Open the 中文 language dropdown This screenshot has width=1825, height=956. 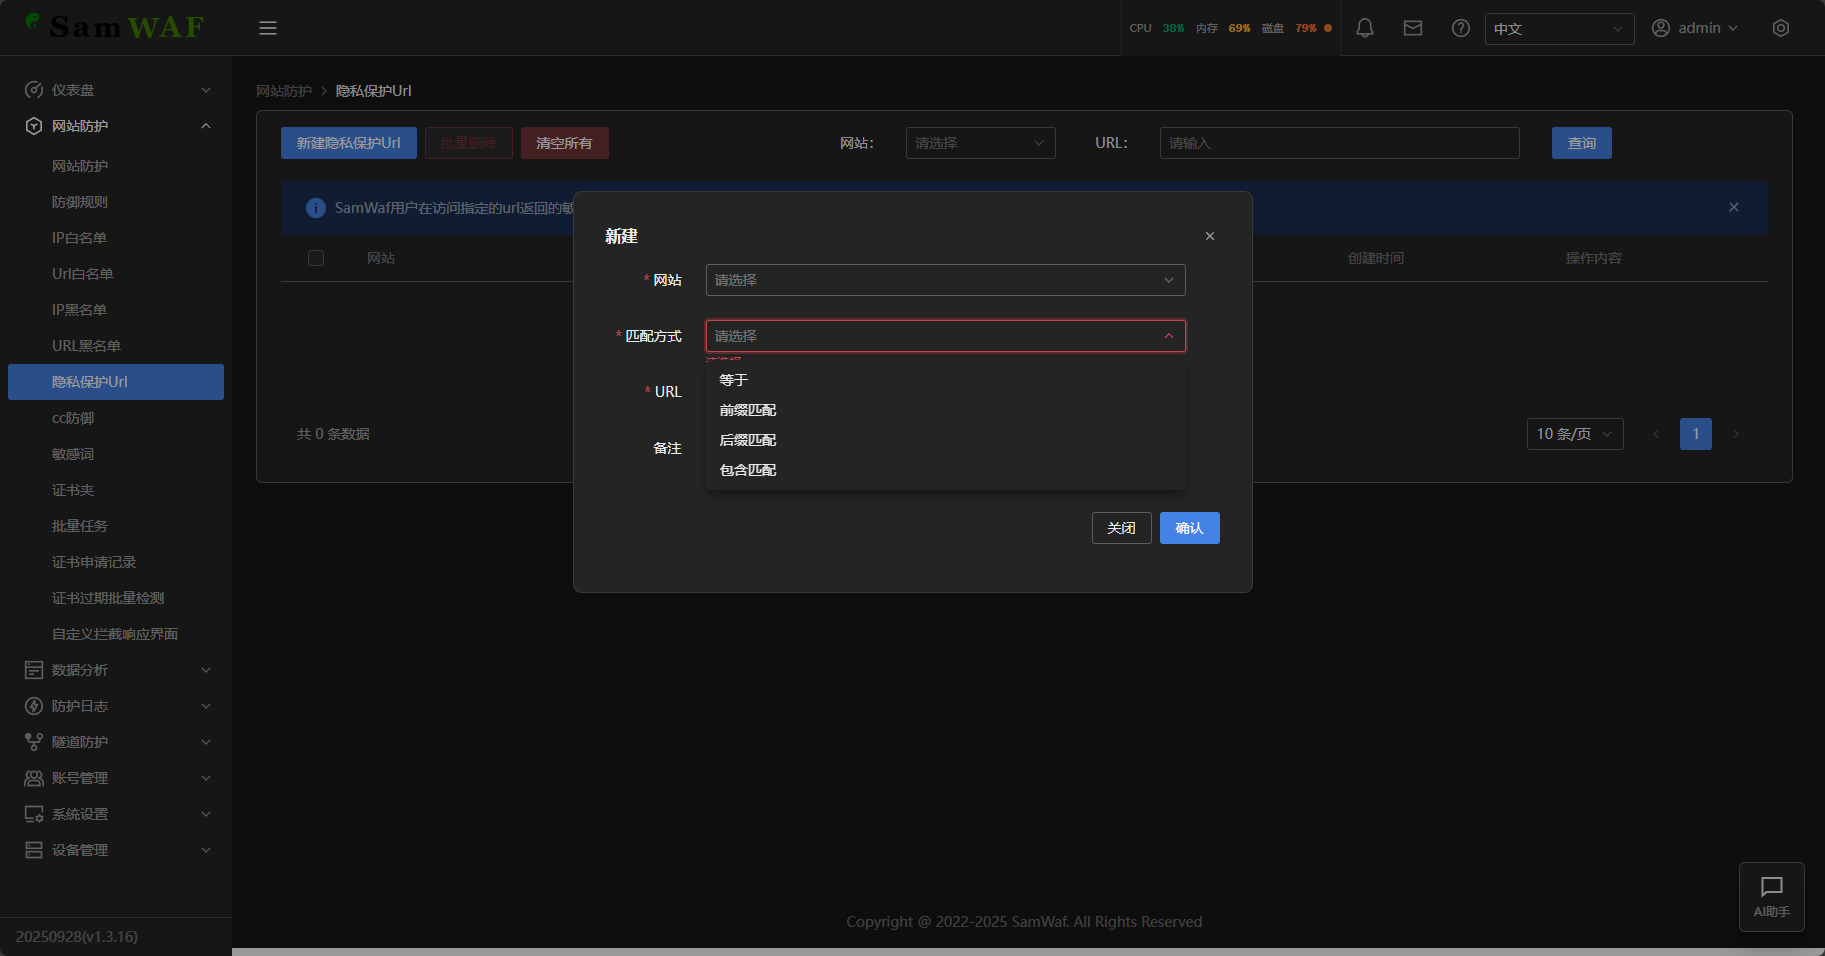(1558, 29)
